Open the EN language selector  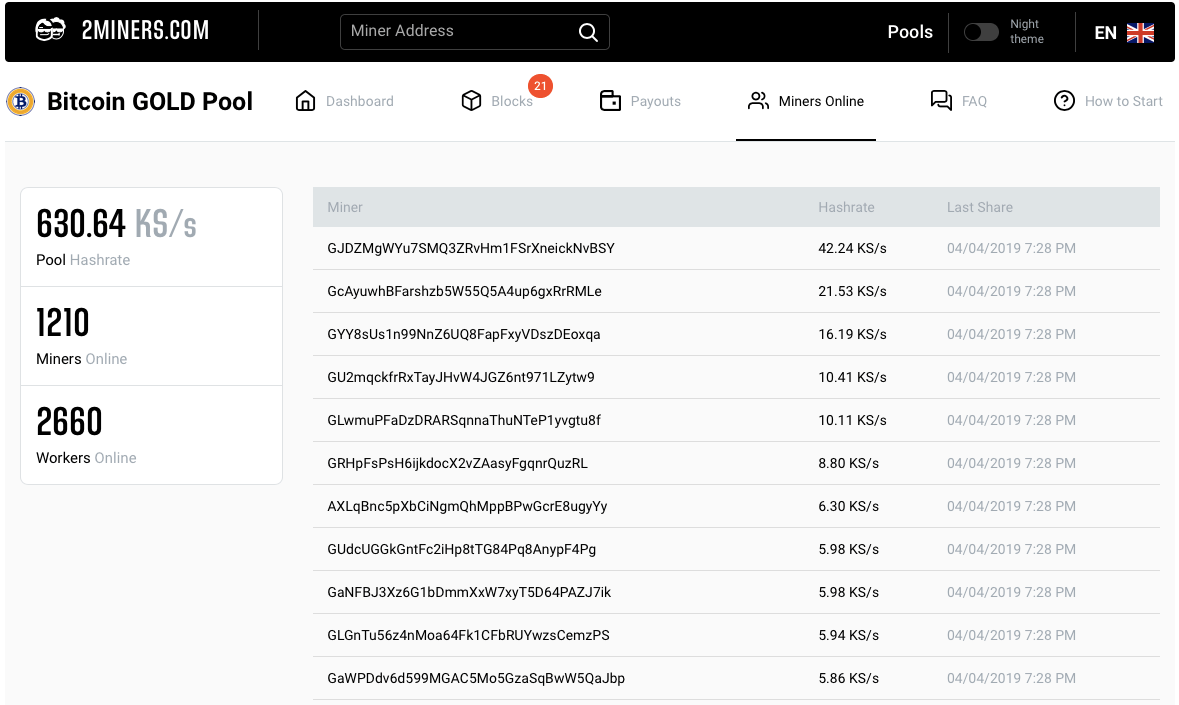click(x=1105, y=33)
